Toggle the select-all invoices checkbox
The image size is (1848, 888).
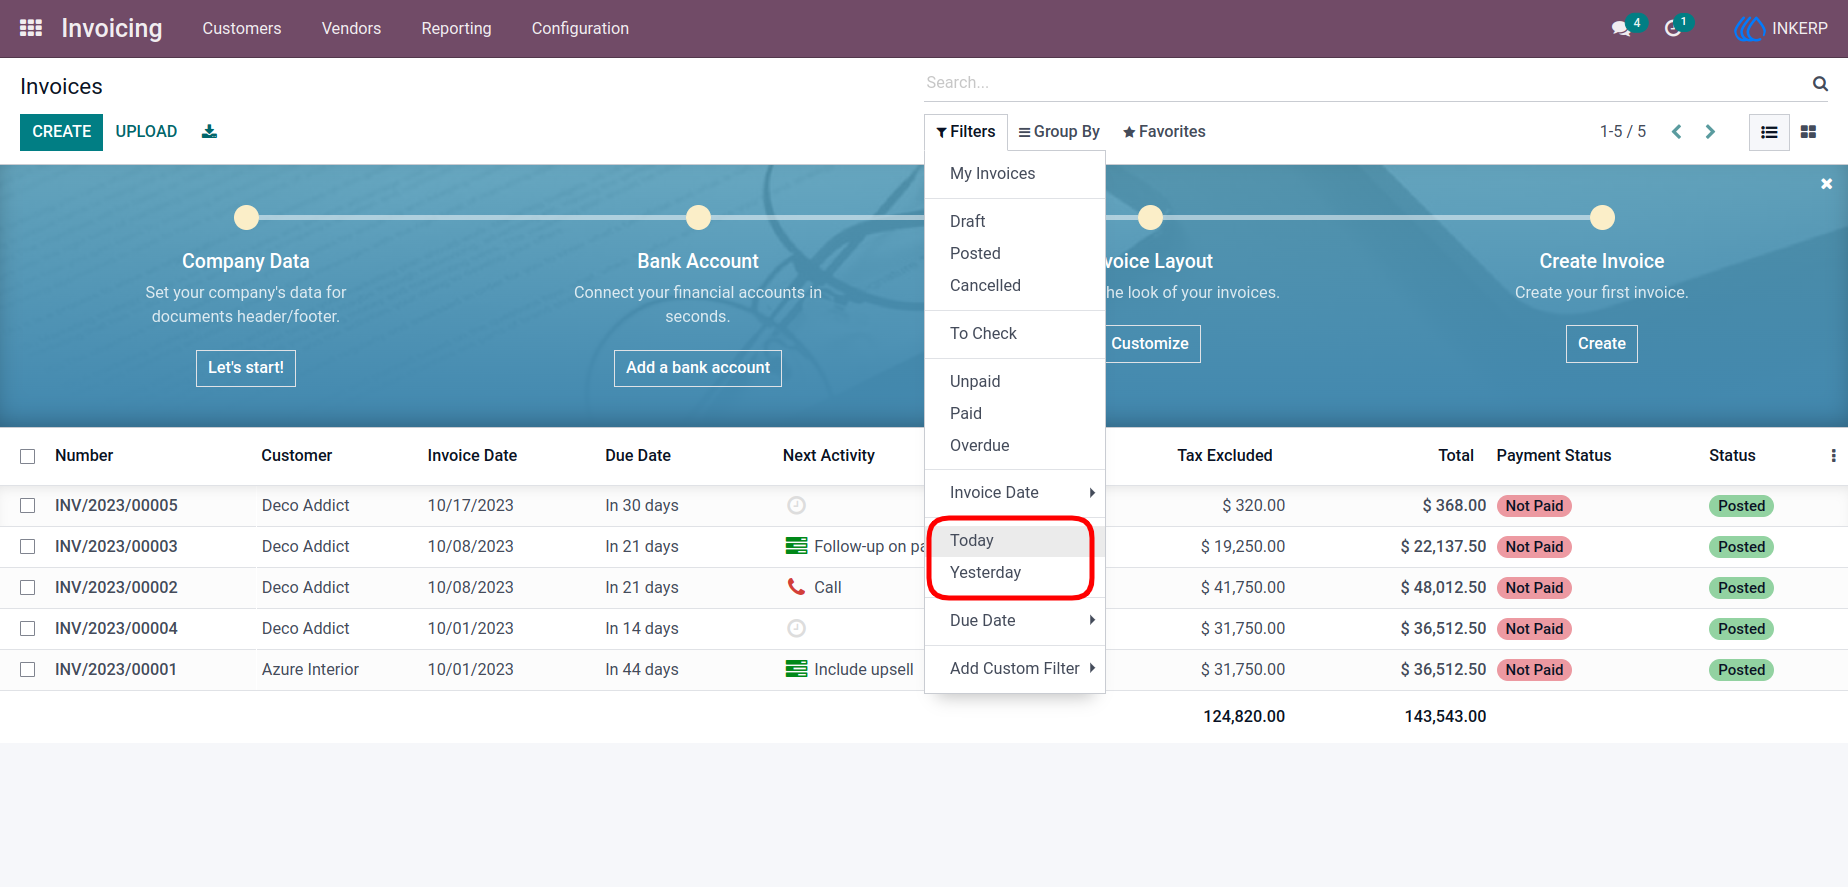[28, 456]
